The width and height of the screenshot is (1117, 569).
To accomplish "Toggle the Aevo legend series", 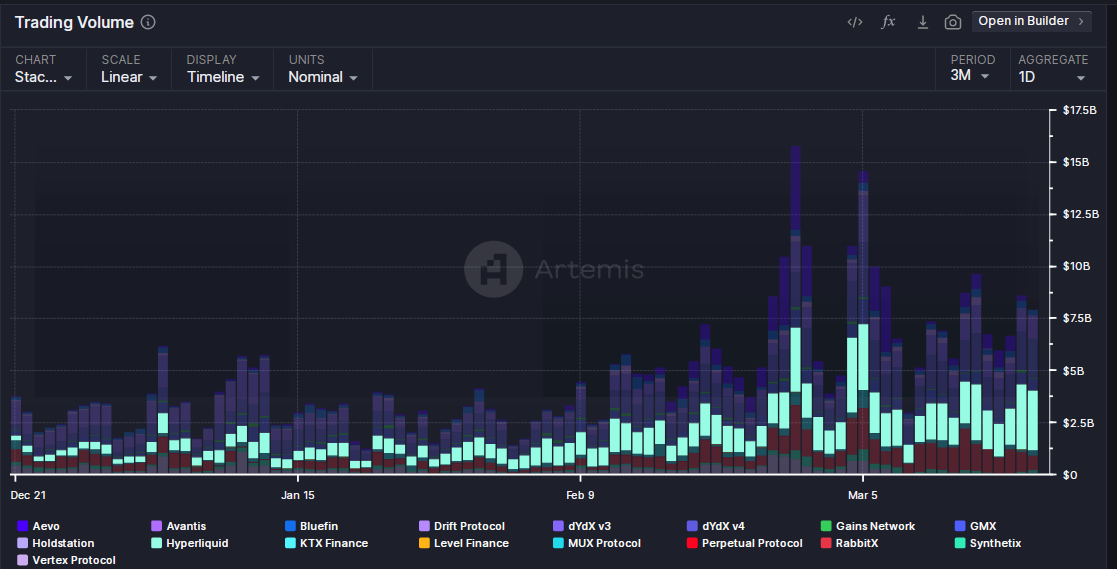I will click(x=38, y=526).
